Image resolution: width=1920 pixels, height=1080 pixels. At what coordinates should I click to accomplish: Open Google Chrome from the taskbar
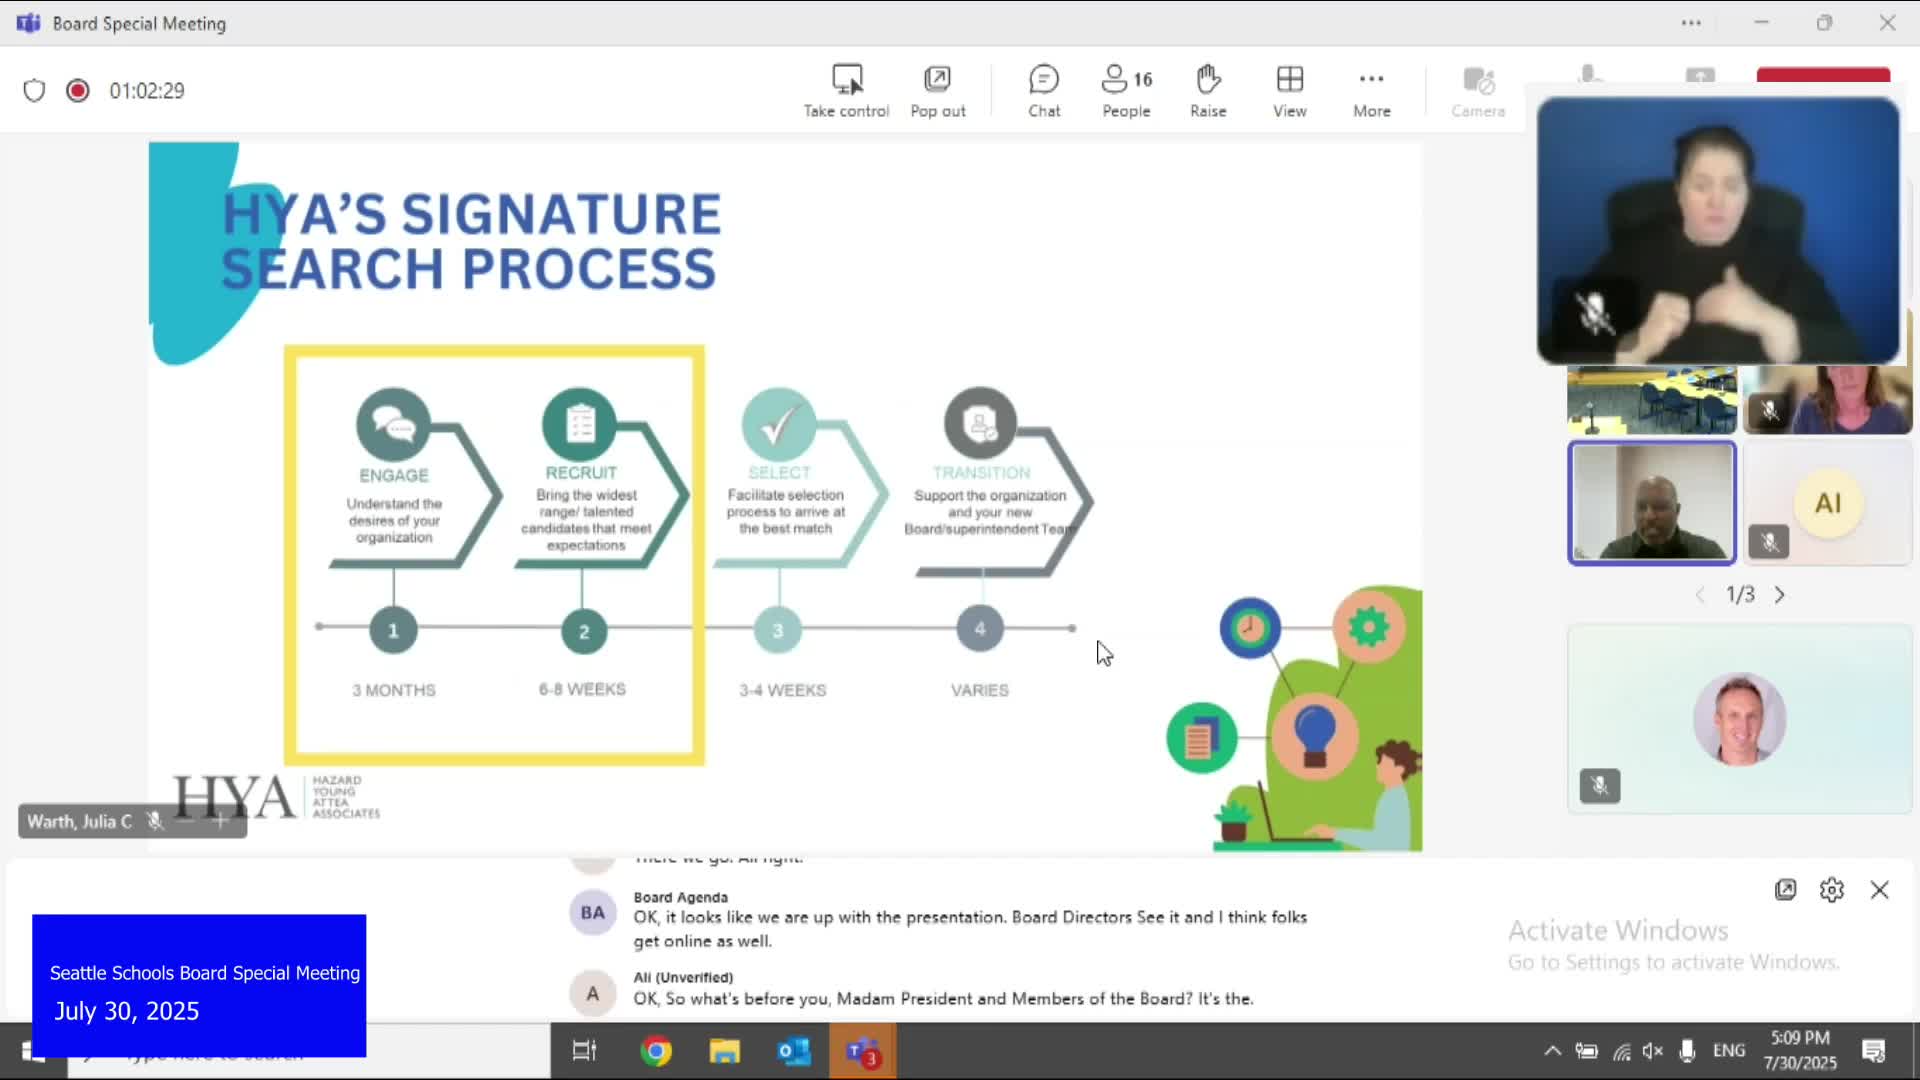point(656,1051)
